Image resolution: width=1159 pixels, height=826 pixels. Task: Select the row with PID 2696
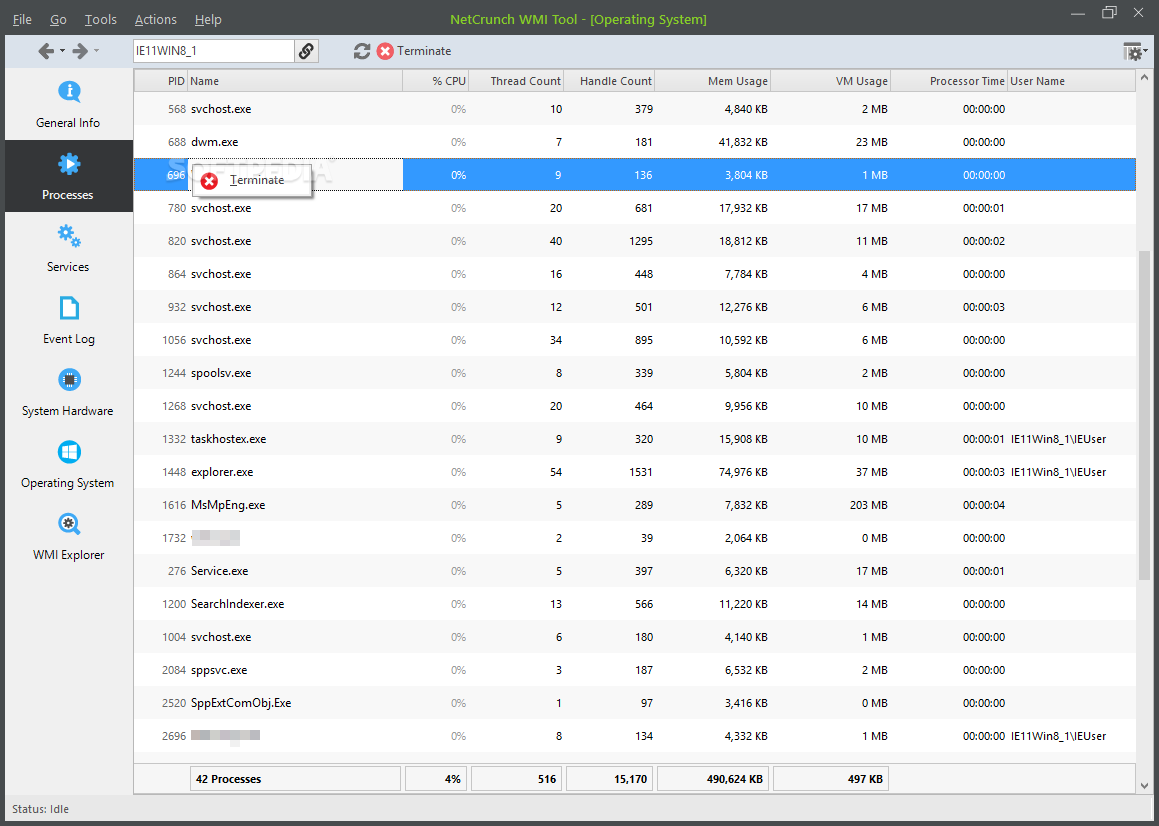(634, 736)
